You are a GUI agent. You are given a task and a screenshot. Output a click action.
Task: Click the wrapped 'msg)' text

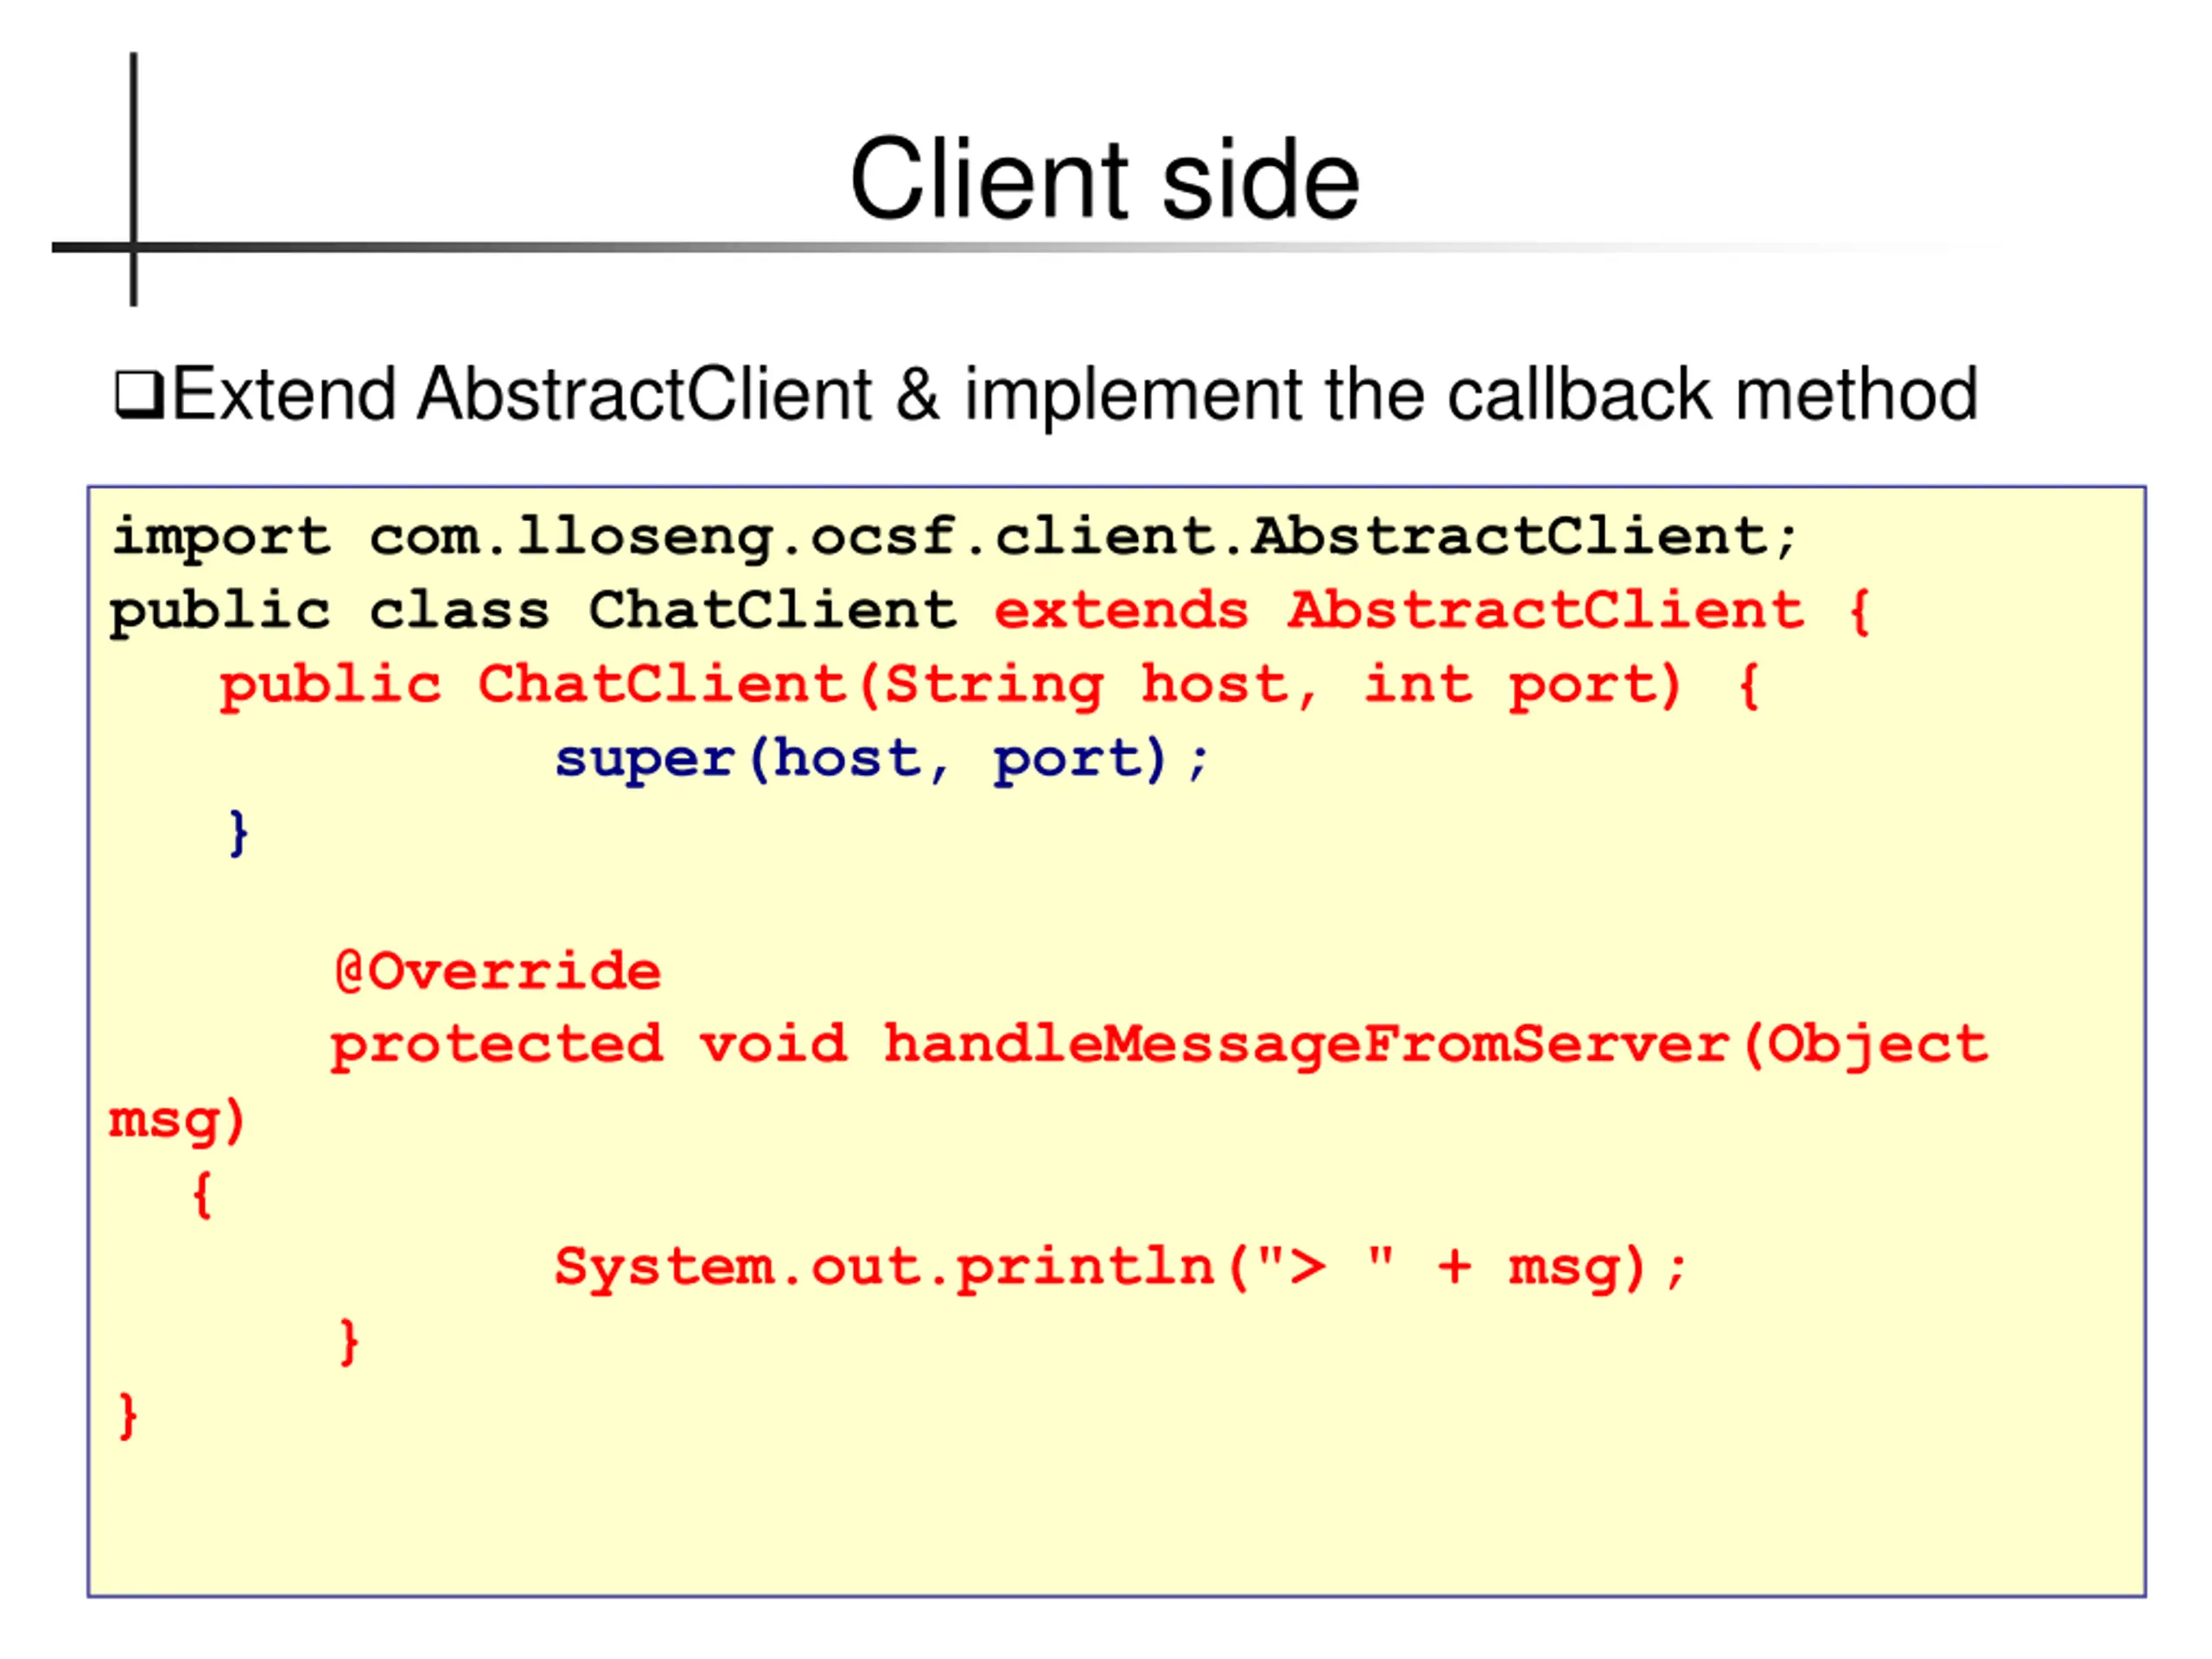pos(177,1121)
